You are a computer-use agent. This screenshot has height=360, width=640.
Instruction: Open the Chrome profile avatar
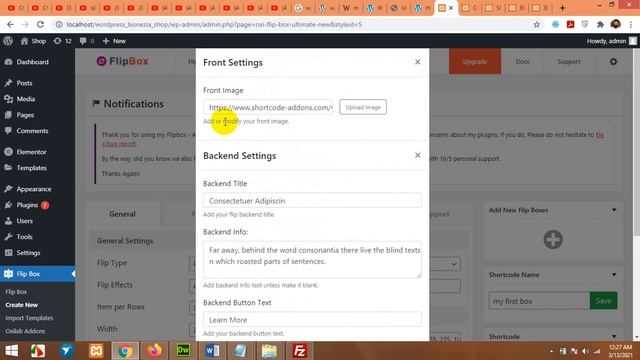(x=616, y=24)
